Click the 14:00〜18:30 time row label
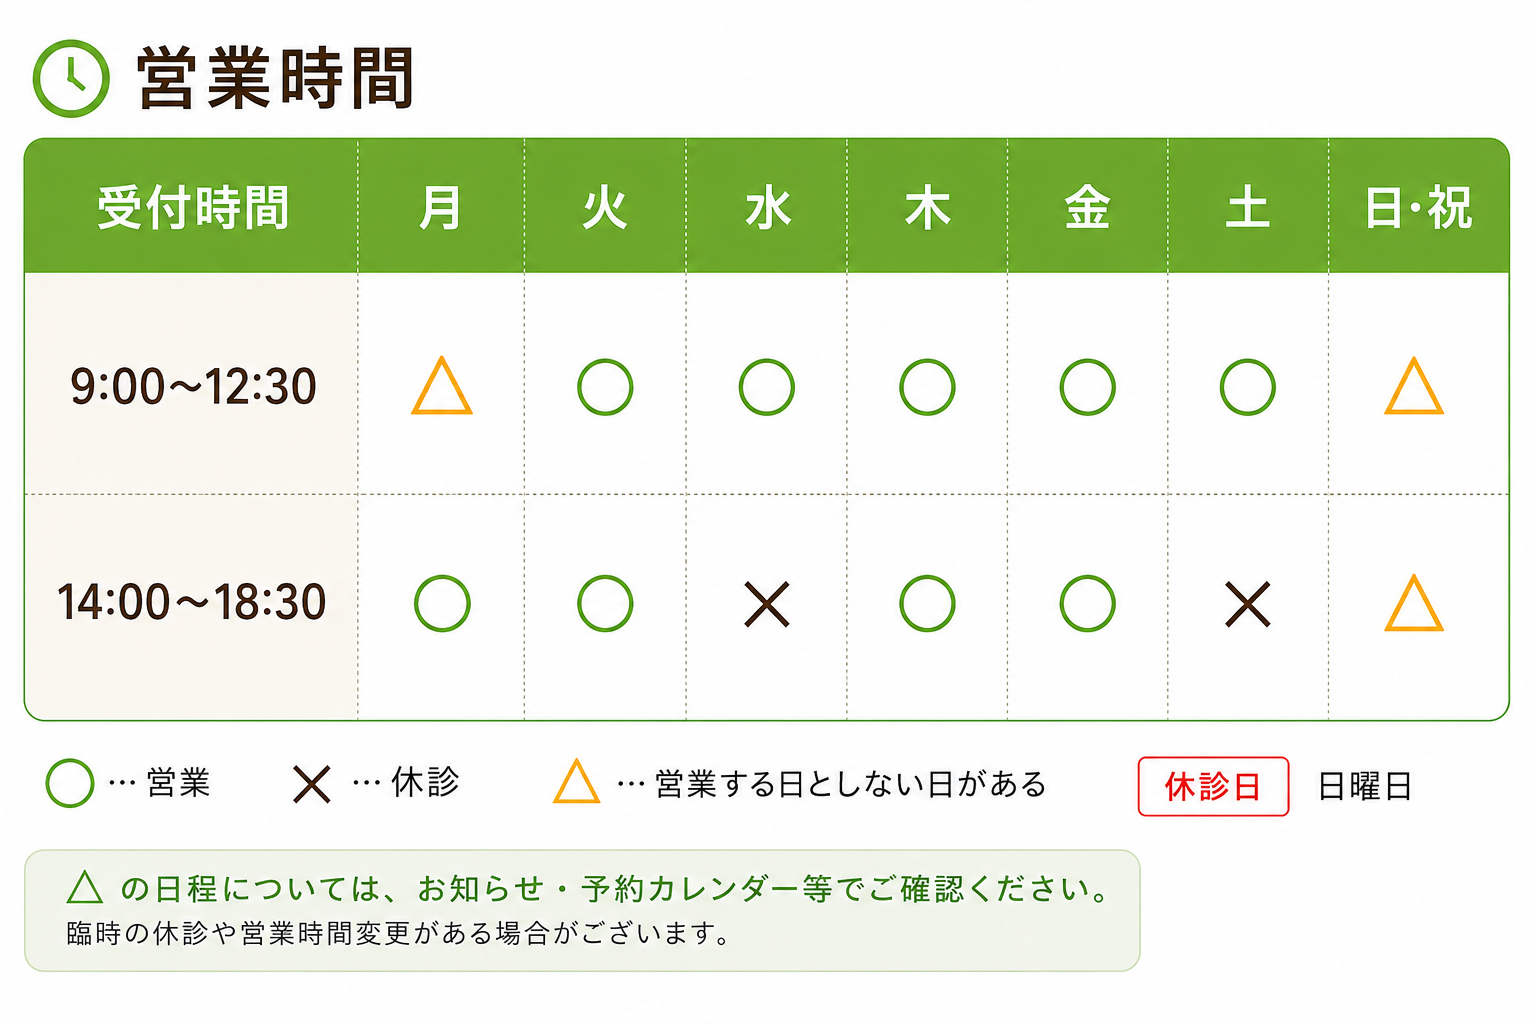 (x=192, y=603)
